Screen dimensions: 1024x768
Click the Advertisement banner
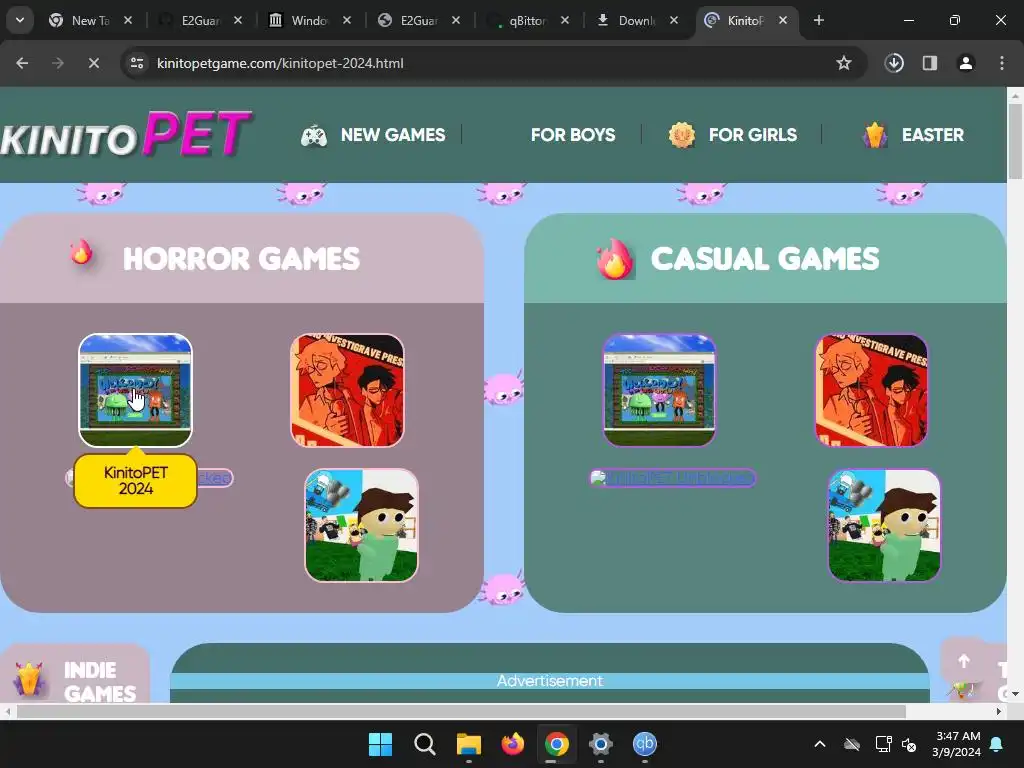point(549,680)
